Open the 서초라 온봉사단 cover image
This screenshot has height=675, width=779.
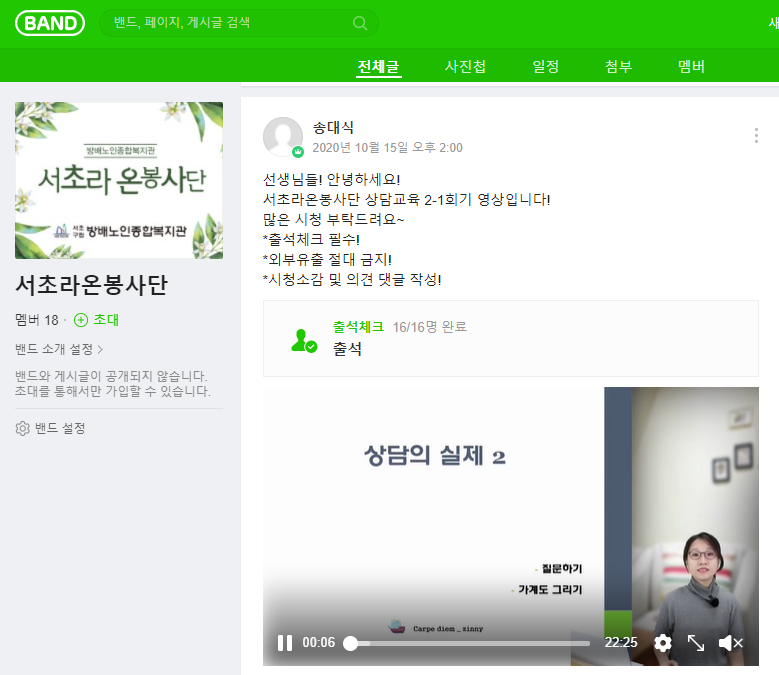(x=119, y=180)
